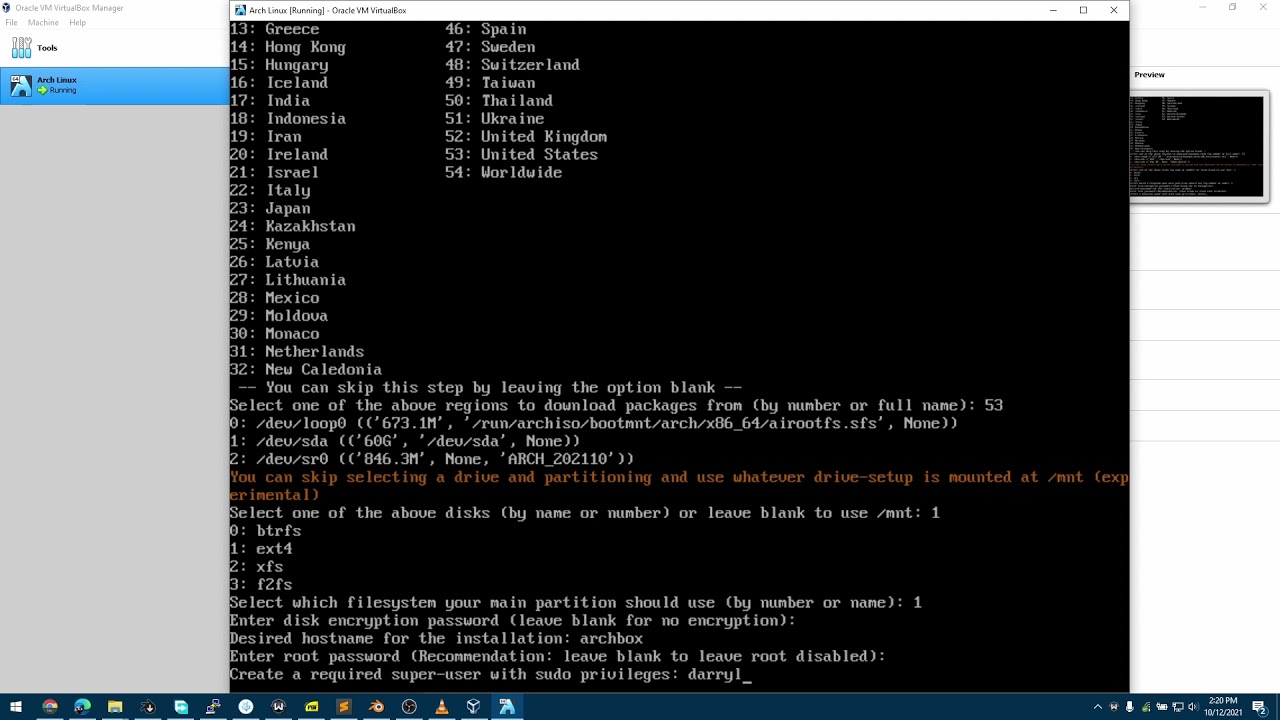The height and width of the screenshot is (720, 1280).
Task: Close the Arch Linux VM window
Action: tap(1114, 10)
